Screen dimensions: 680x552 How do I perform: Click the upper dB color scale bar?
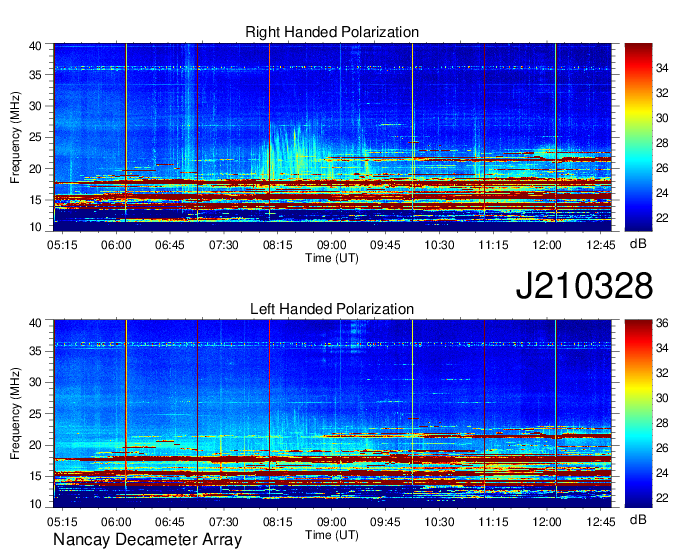tap(638, 137)
